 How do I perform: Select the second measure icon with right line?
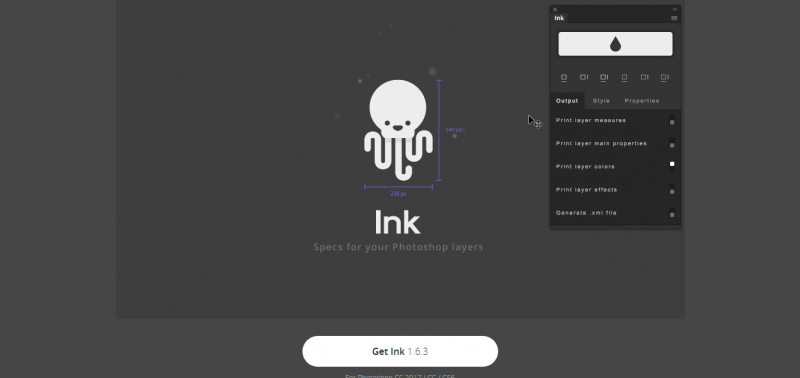coord(584,78)
